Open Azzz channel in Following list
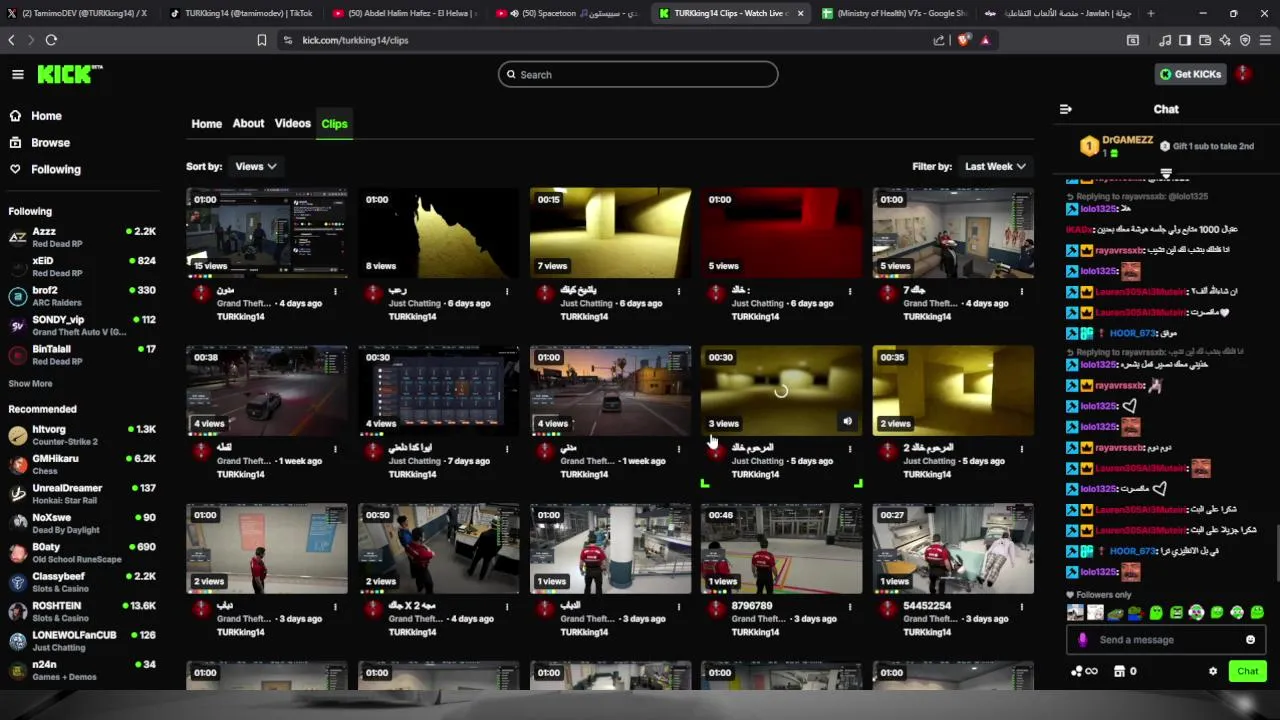1280x720 pixels. point(82,237)
